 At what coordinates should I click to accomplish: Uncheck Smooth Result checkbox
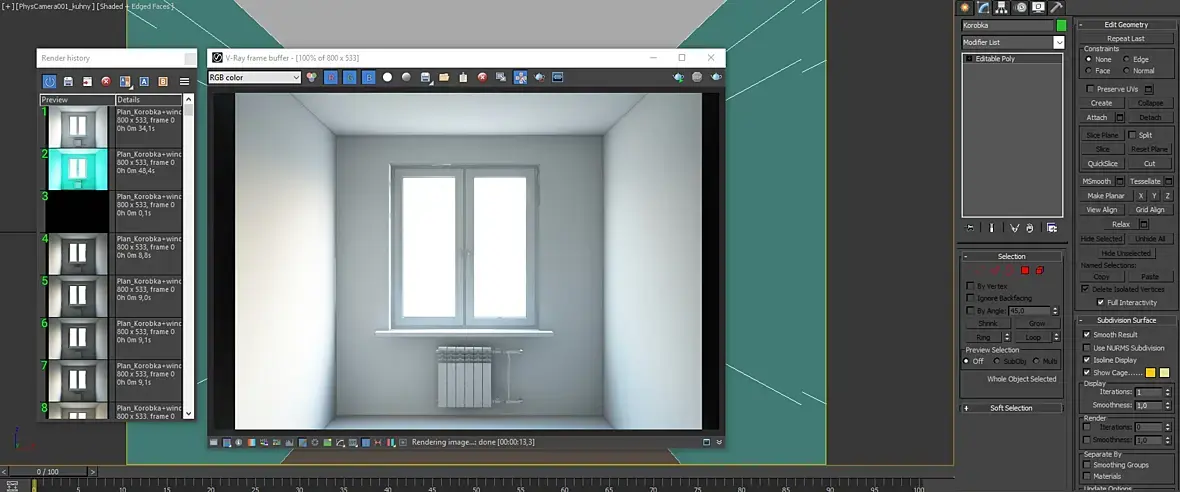click(1087, 335)
